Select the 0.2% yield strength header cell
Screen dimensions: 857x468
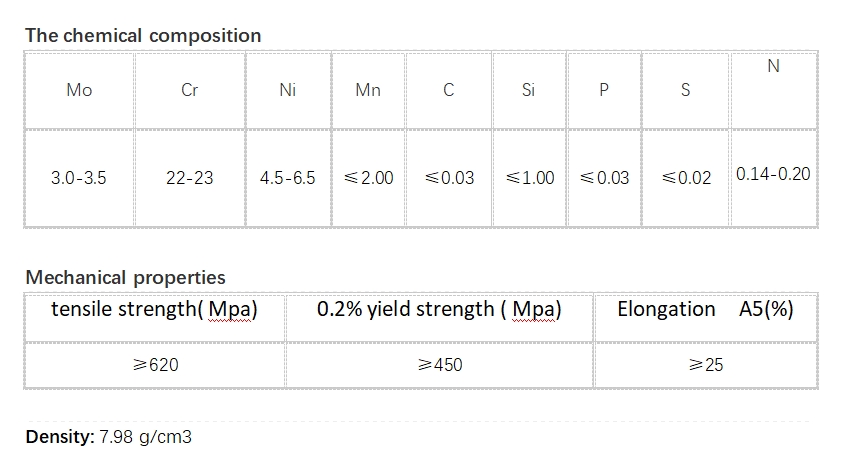(439, 318)
